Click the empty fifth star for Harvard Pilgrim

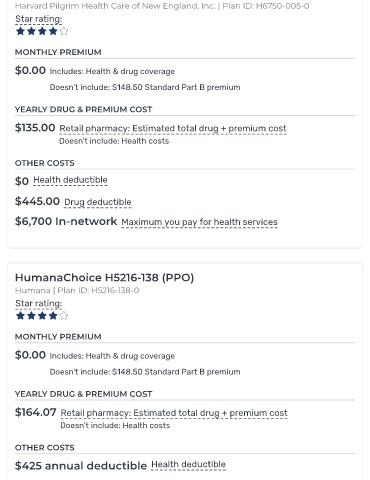click(64, 31)
